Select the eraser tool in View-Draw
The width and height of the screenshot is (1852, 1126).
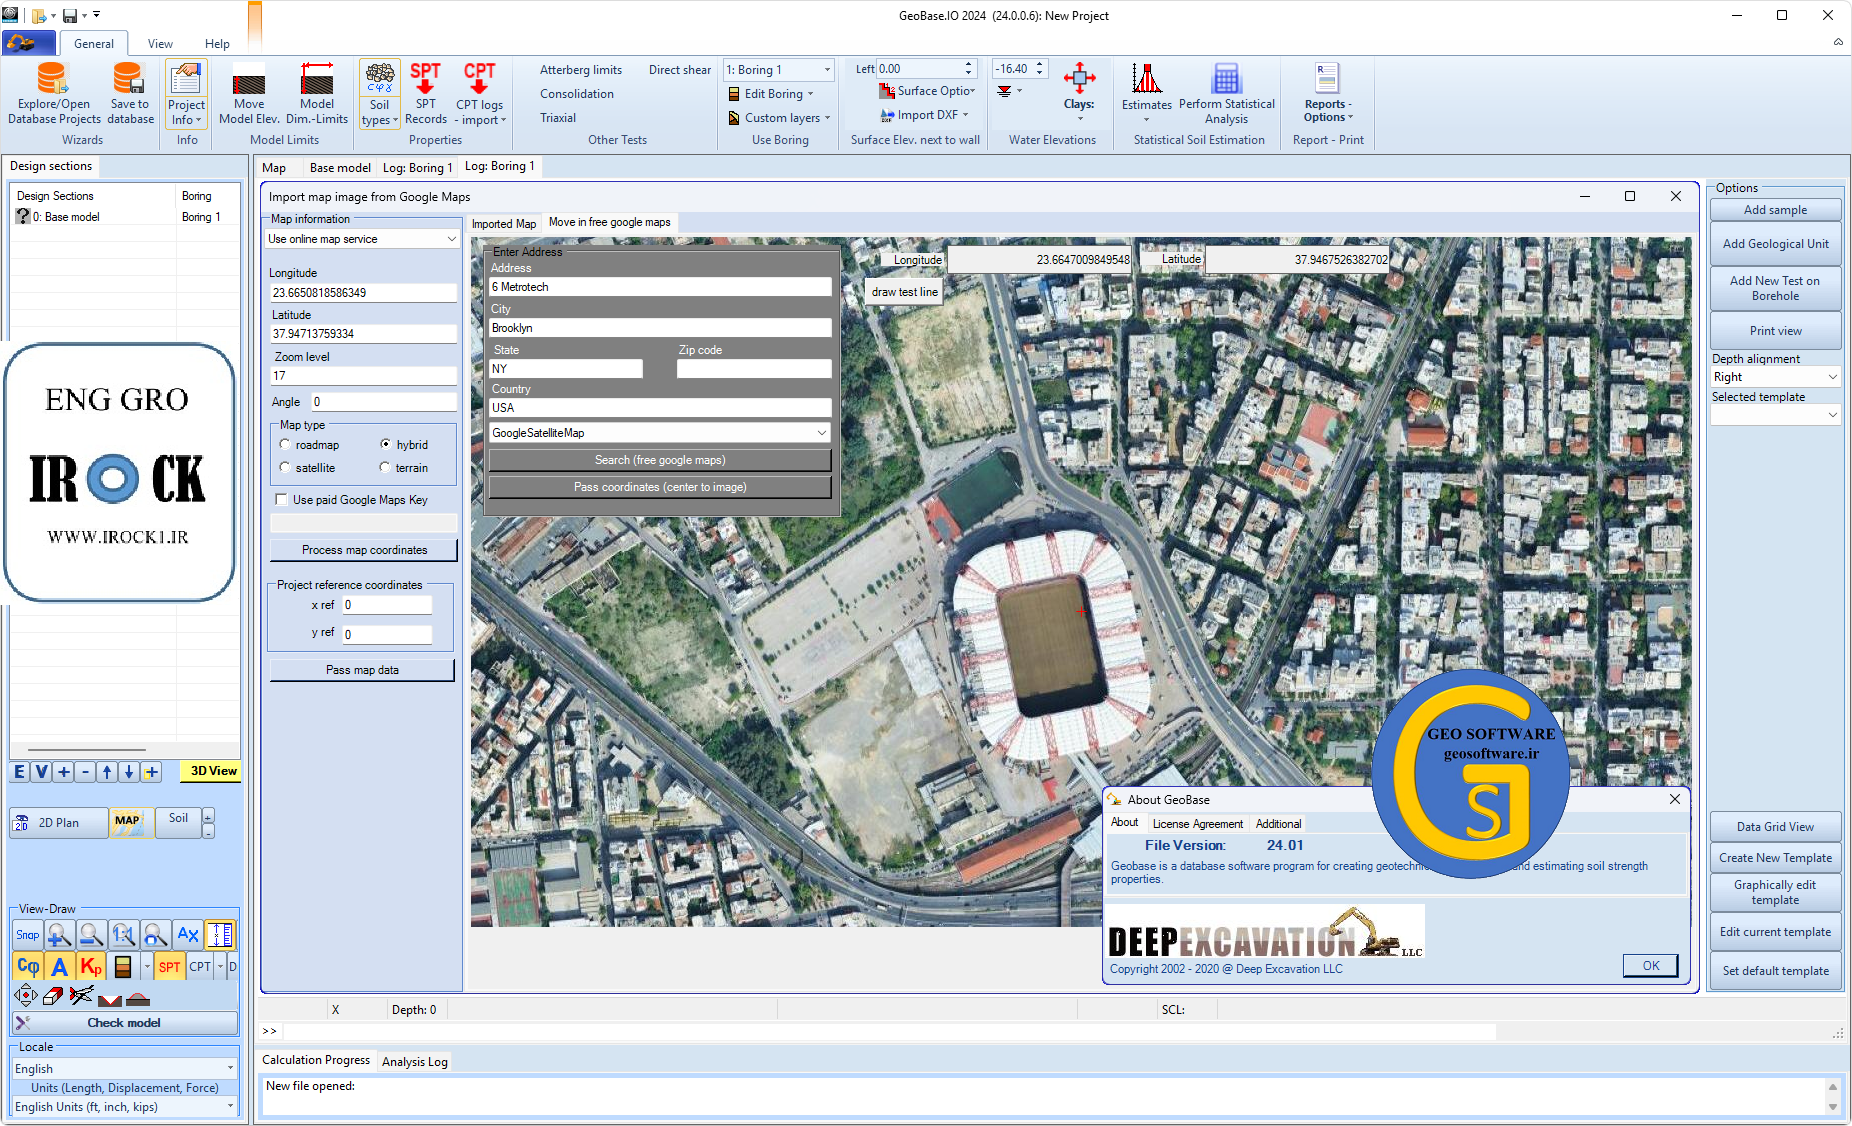click(x=53, y=995)
